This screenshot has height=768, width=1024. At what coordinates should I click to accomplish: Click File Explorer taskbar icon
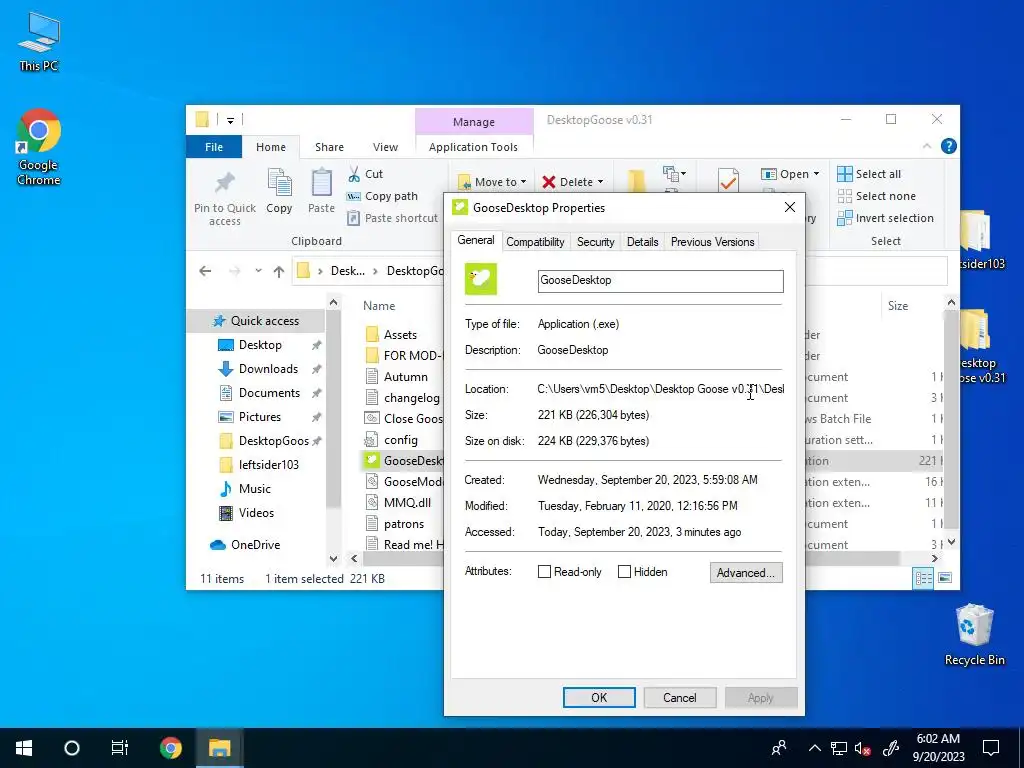point(219,748)
